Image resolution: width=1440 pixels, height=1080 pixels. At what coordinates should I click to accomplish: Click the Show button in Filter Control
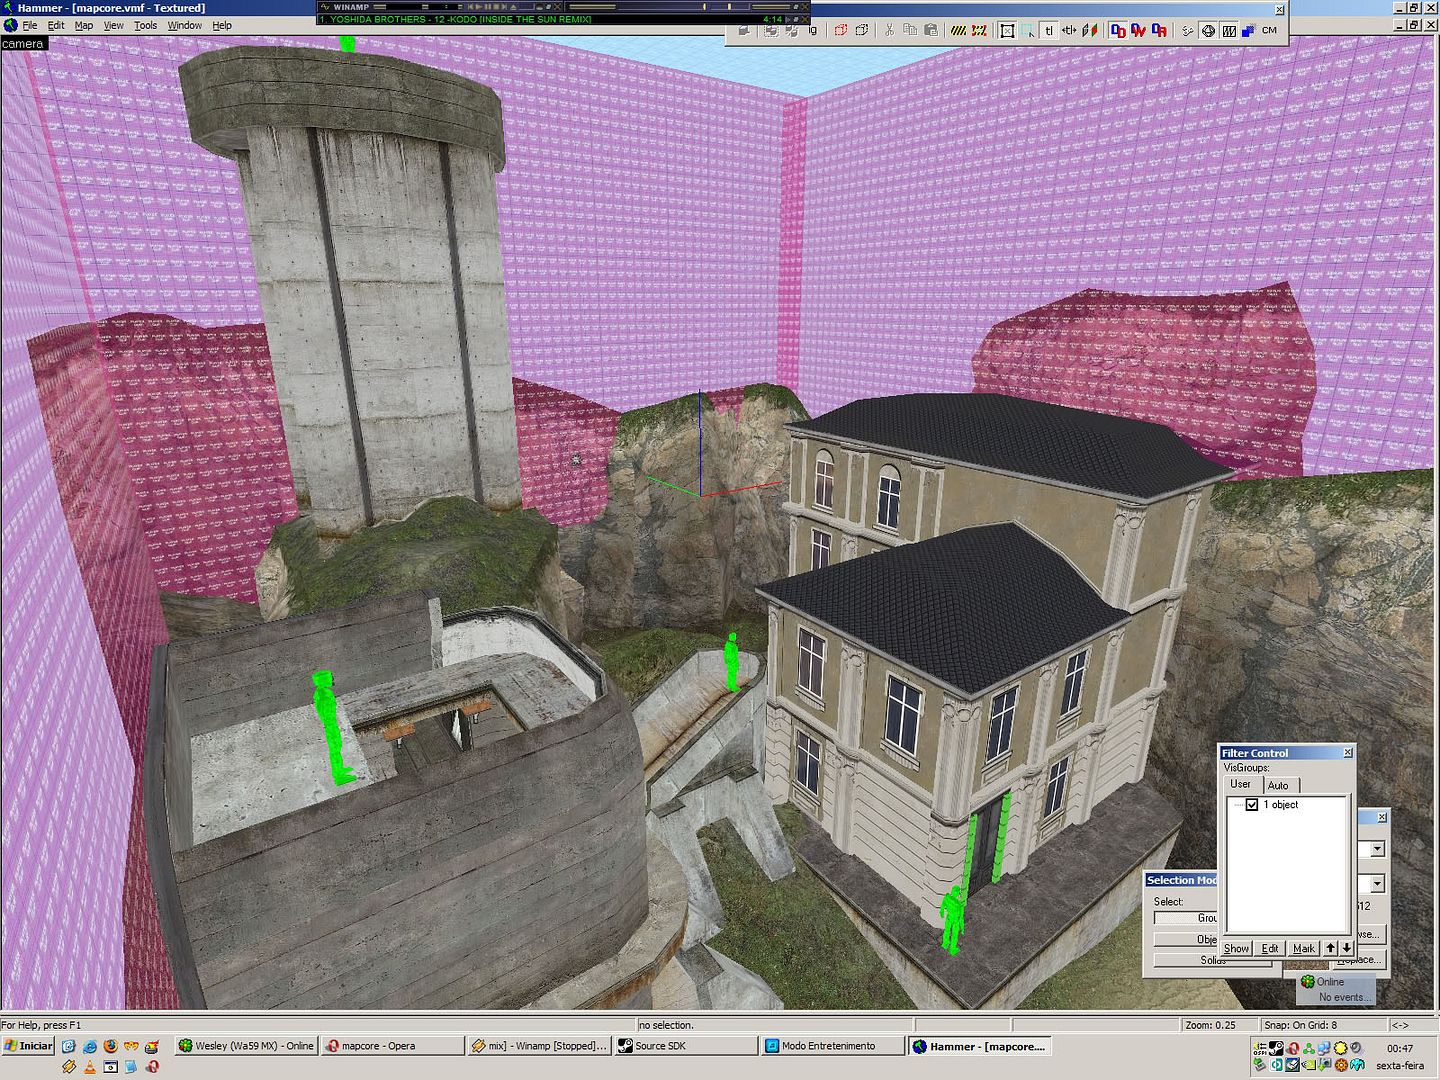(1236, 948)
